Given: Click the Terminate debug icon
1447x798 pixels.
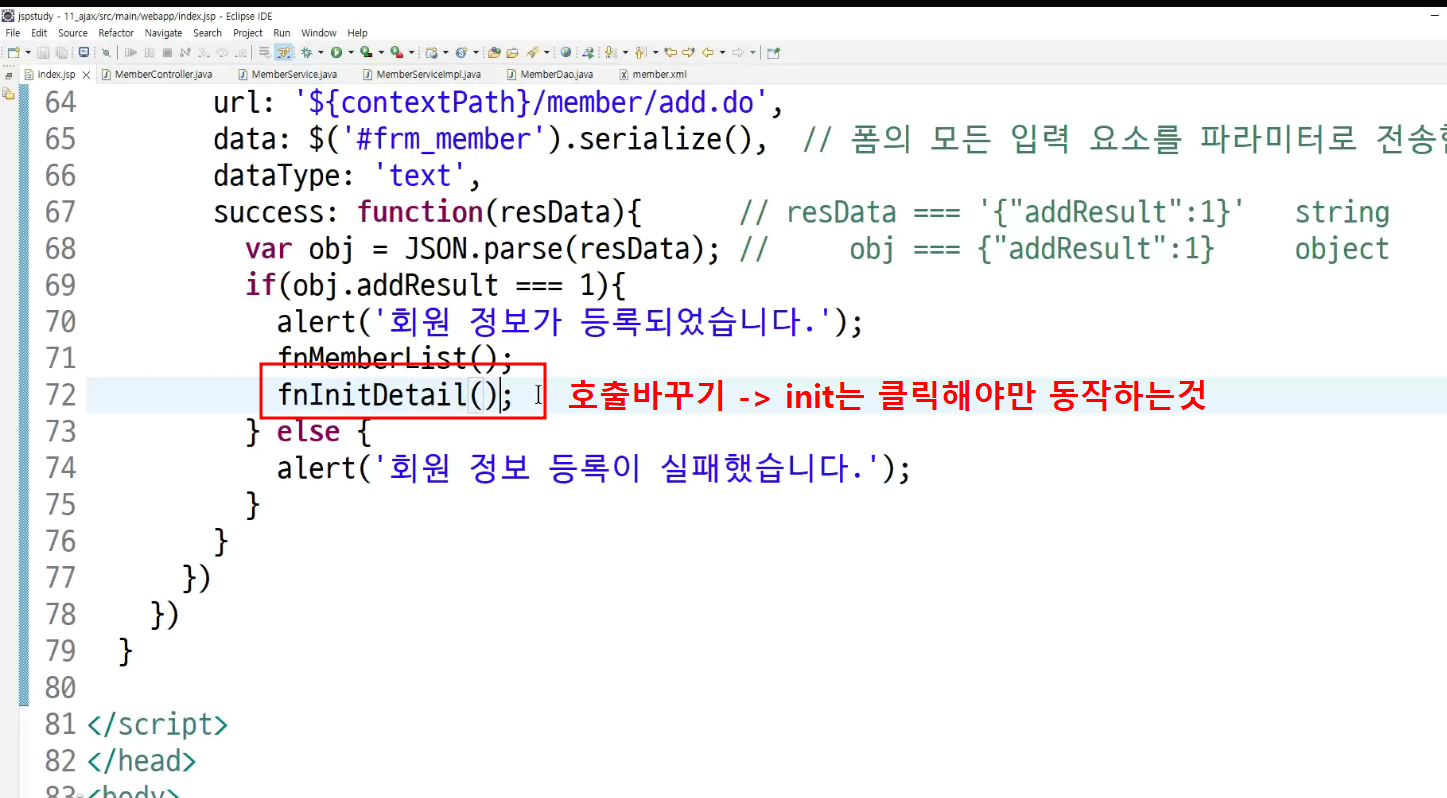Looking at the screenshot, I should coord(167,52).
